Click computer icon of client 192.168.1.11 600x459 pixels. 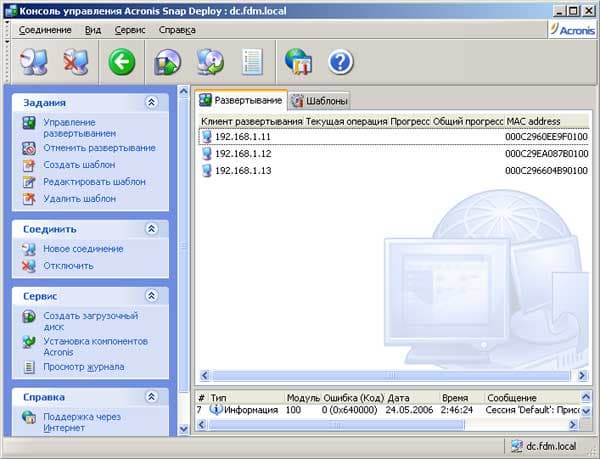[207, 137]
